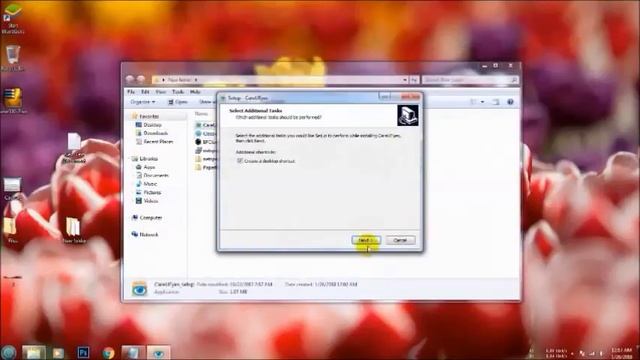Open the BlueStacks desktop shortcut
Image resolution: width=640 pixels, height=360 pixels.
(x=13, y=18)
